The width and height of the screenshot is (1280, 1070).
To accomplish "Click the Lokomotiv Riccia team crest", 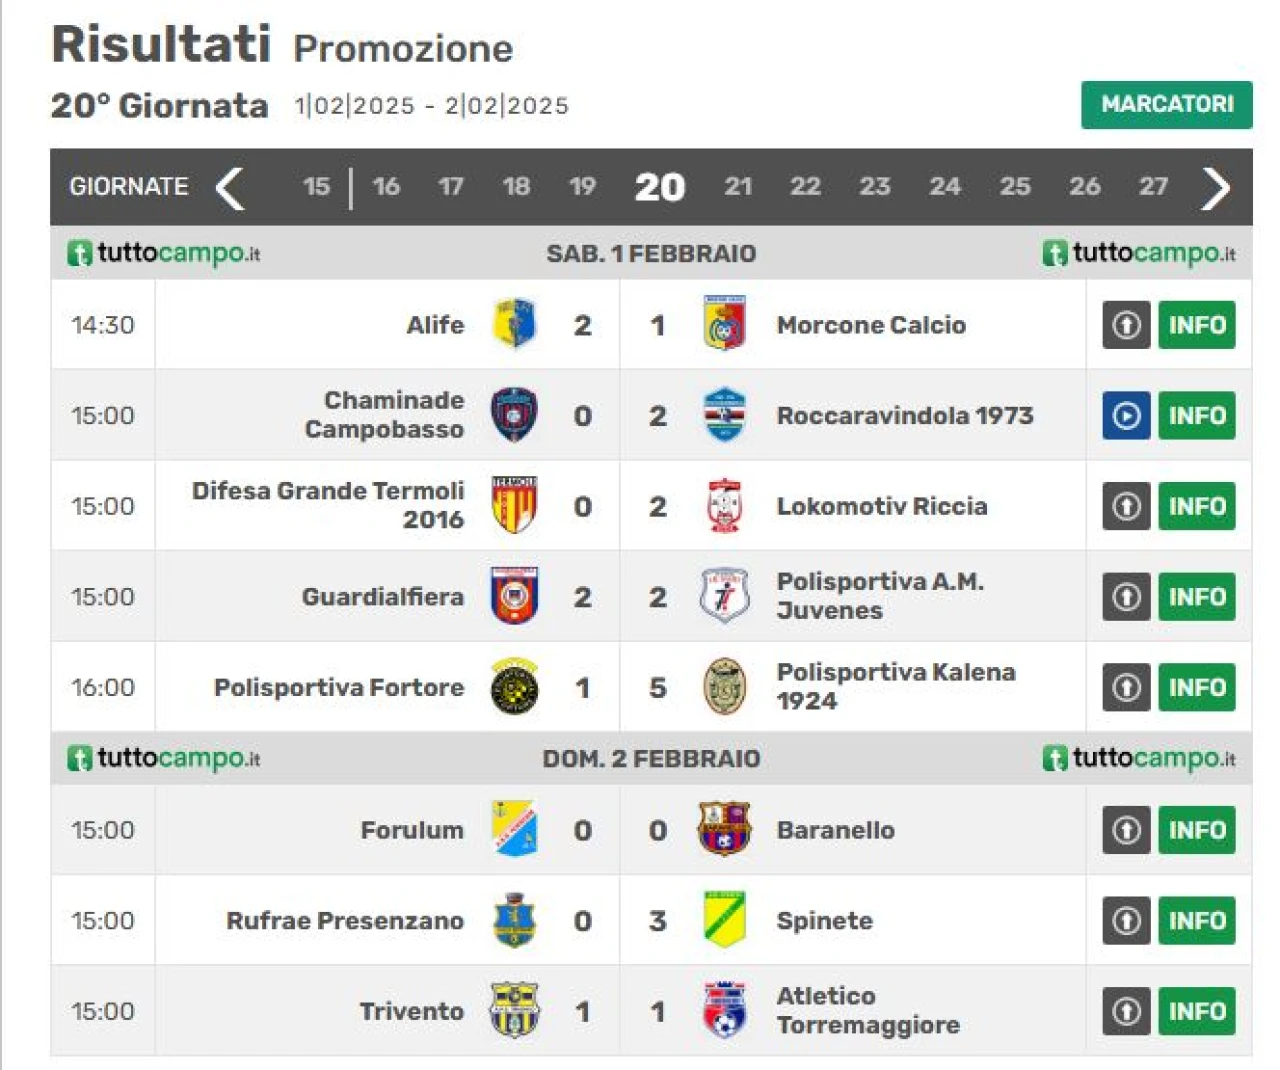I will pos(724,506).
